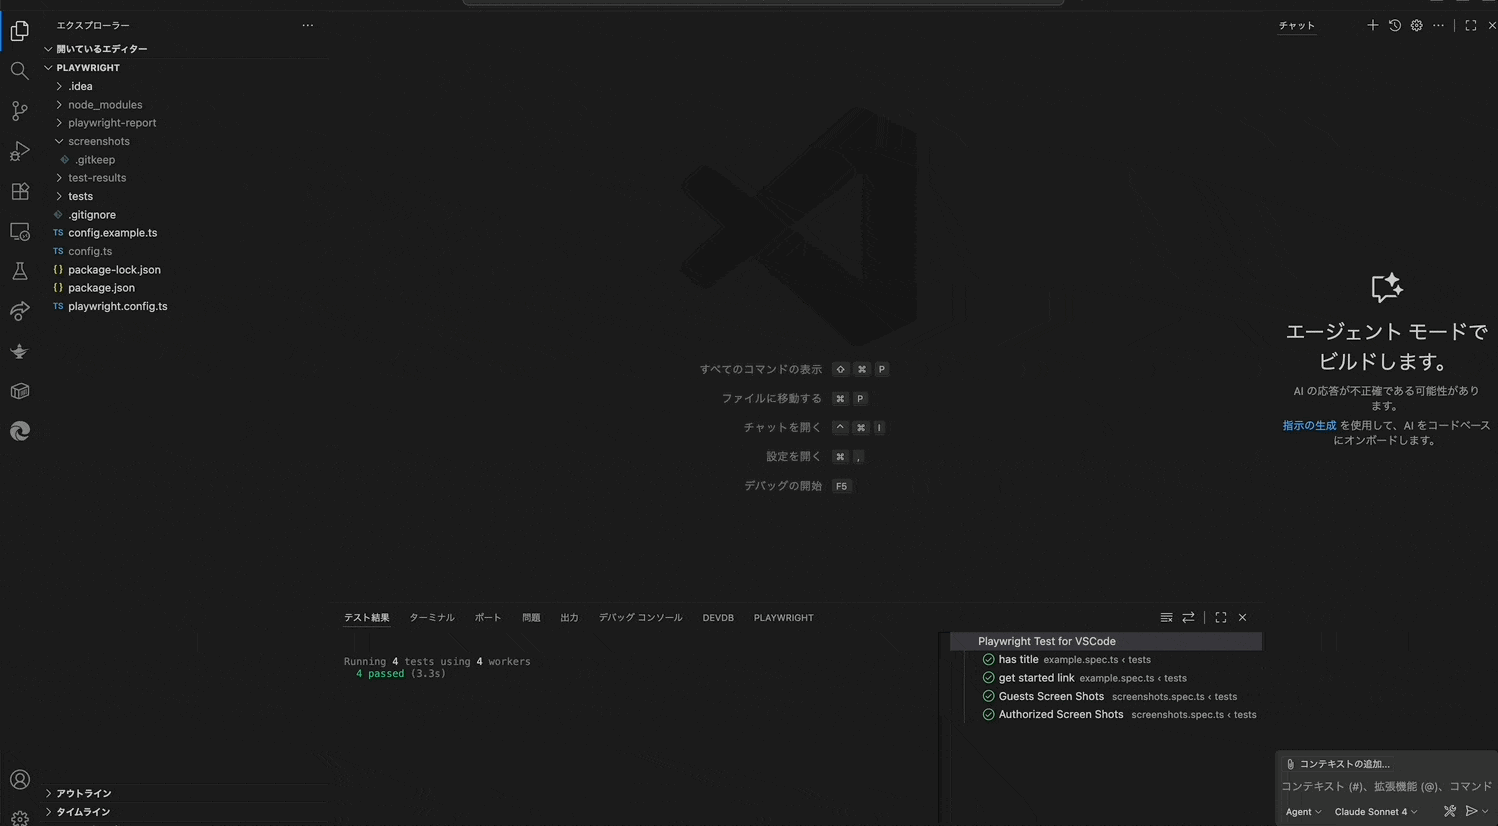The image size is (1498, 826).
Task: Add context via コンテキストの追加 button
Action: click(1336, 763)
